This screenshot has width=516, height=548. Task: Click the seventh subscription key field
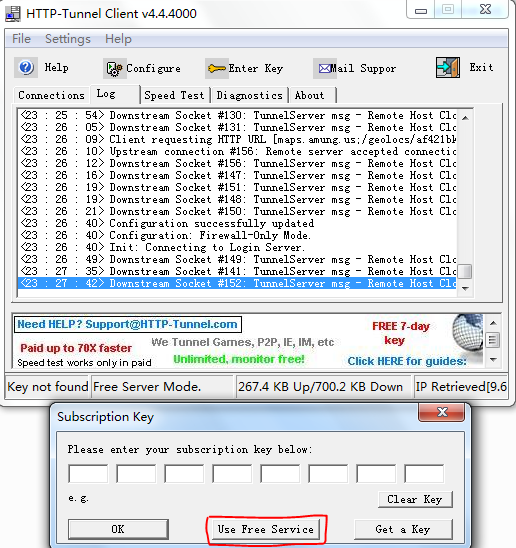(376, 474)
